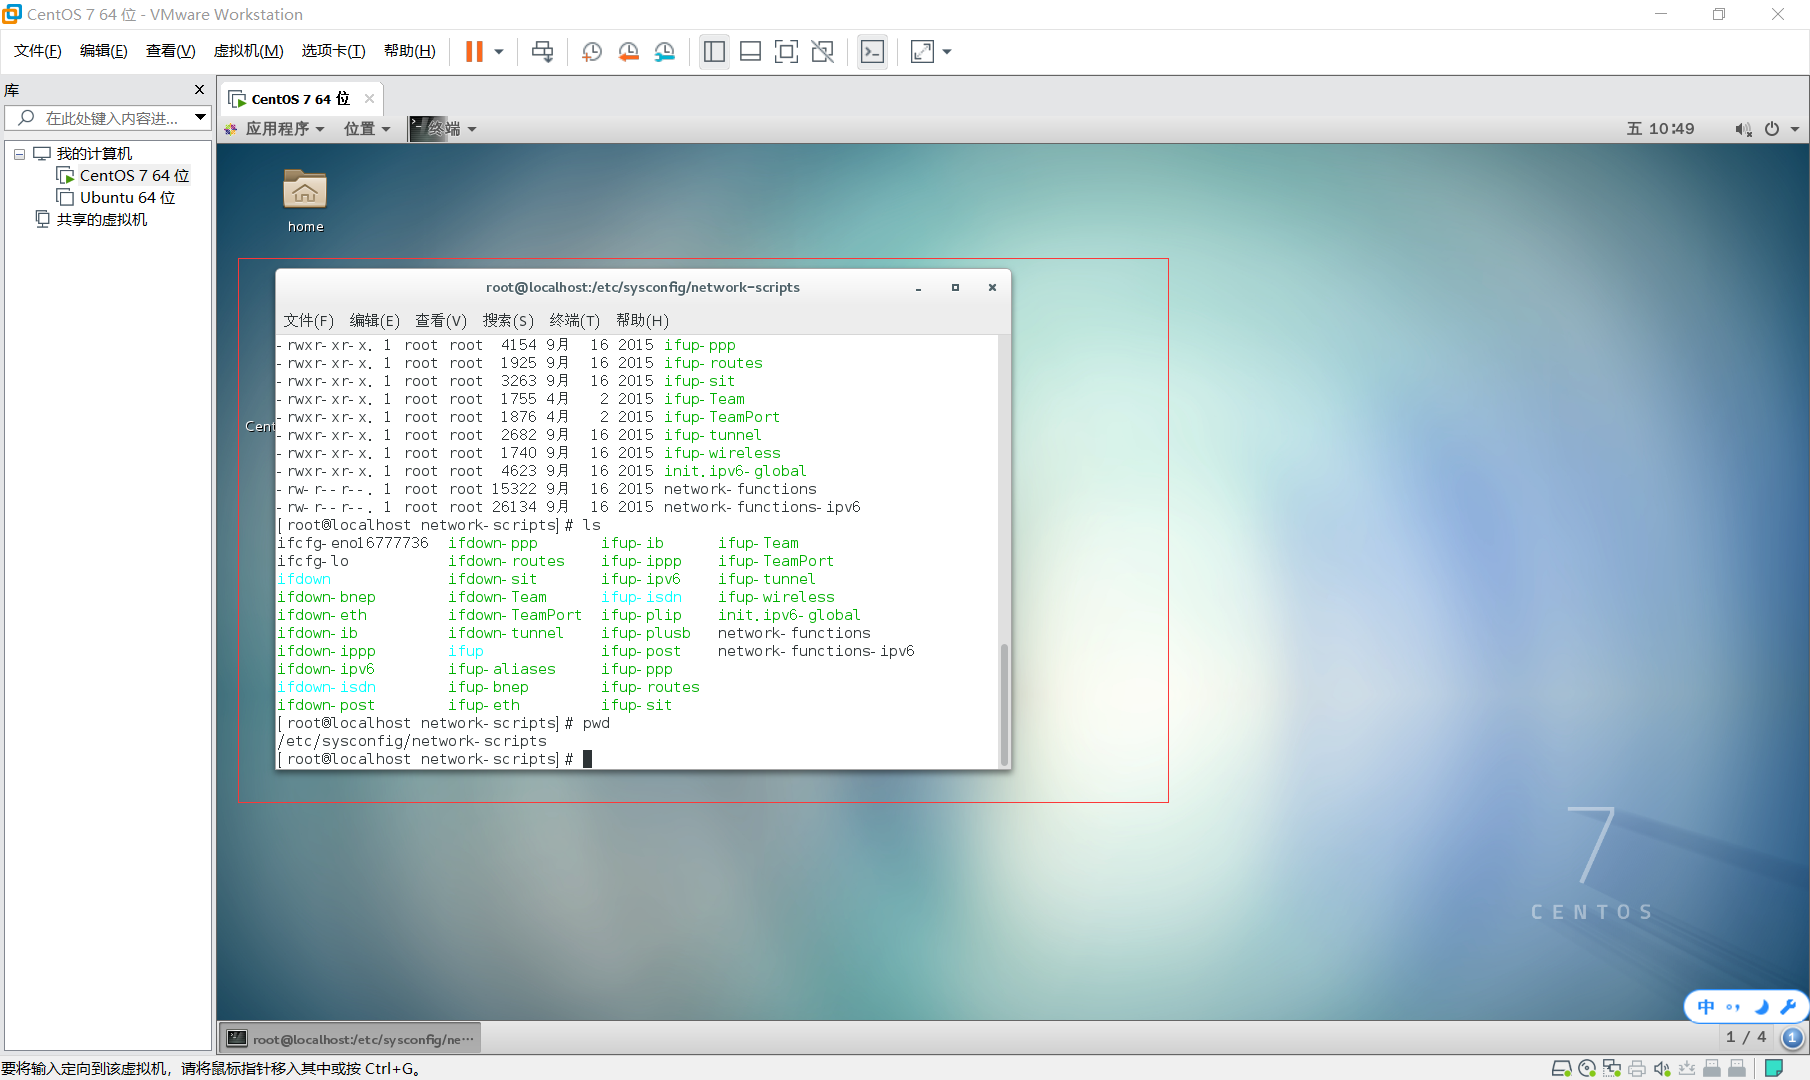This screenshot has width=1810, height=1080.
Task: Toggle the console view icon
Action: (x=872, y=51)
